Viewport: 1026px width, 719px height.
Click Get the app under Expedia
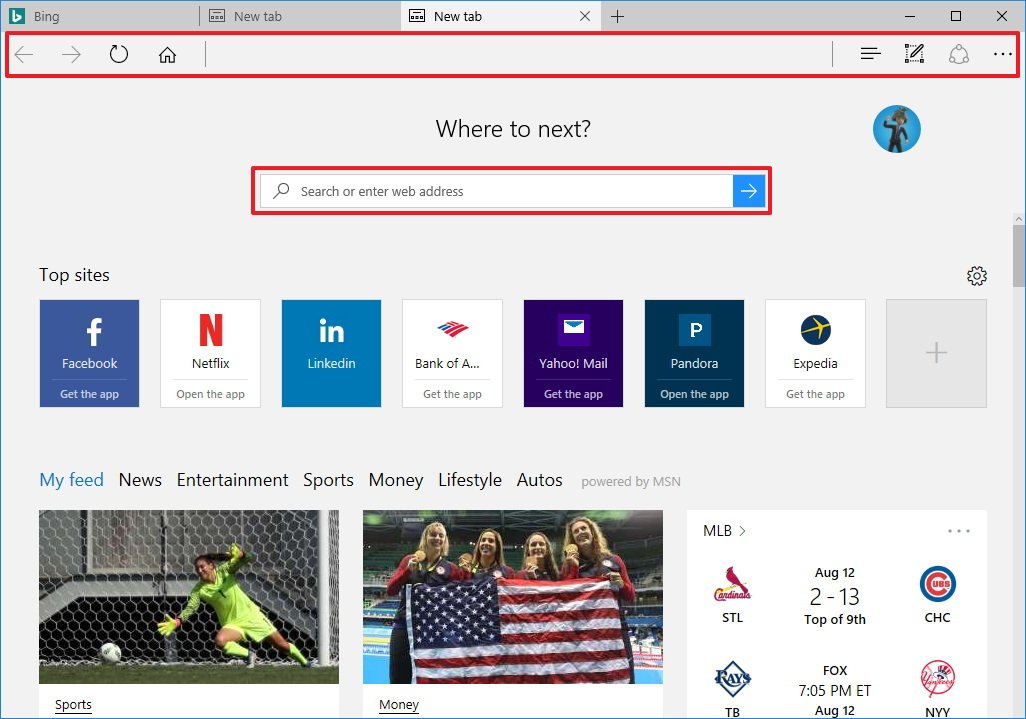pyautogui.click(x=815, y=394)
